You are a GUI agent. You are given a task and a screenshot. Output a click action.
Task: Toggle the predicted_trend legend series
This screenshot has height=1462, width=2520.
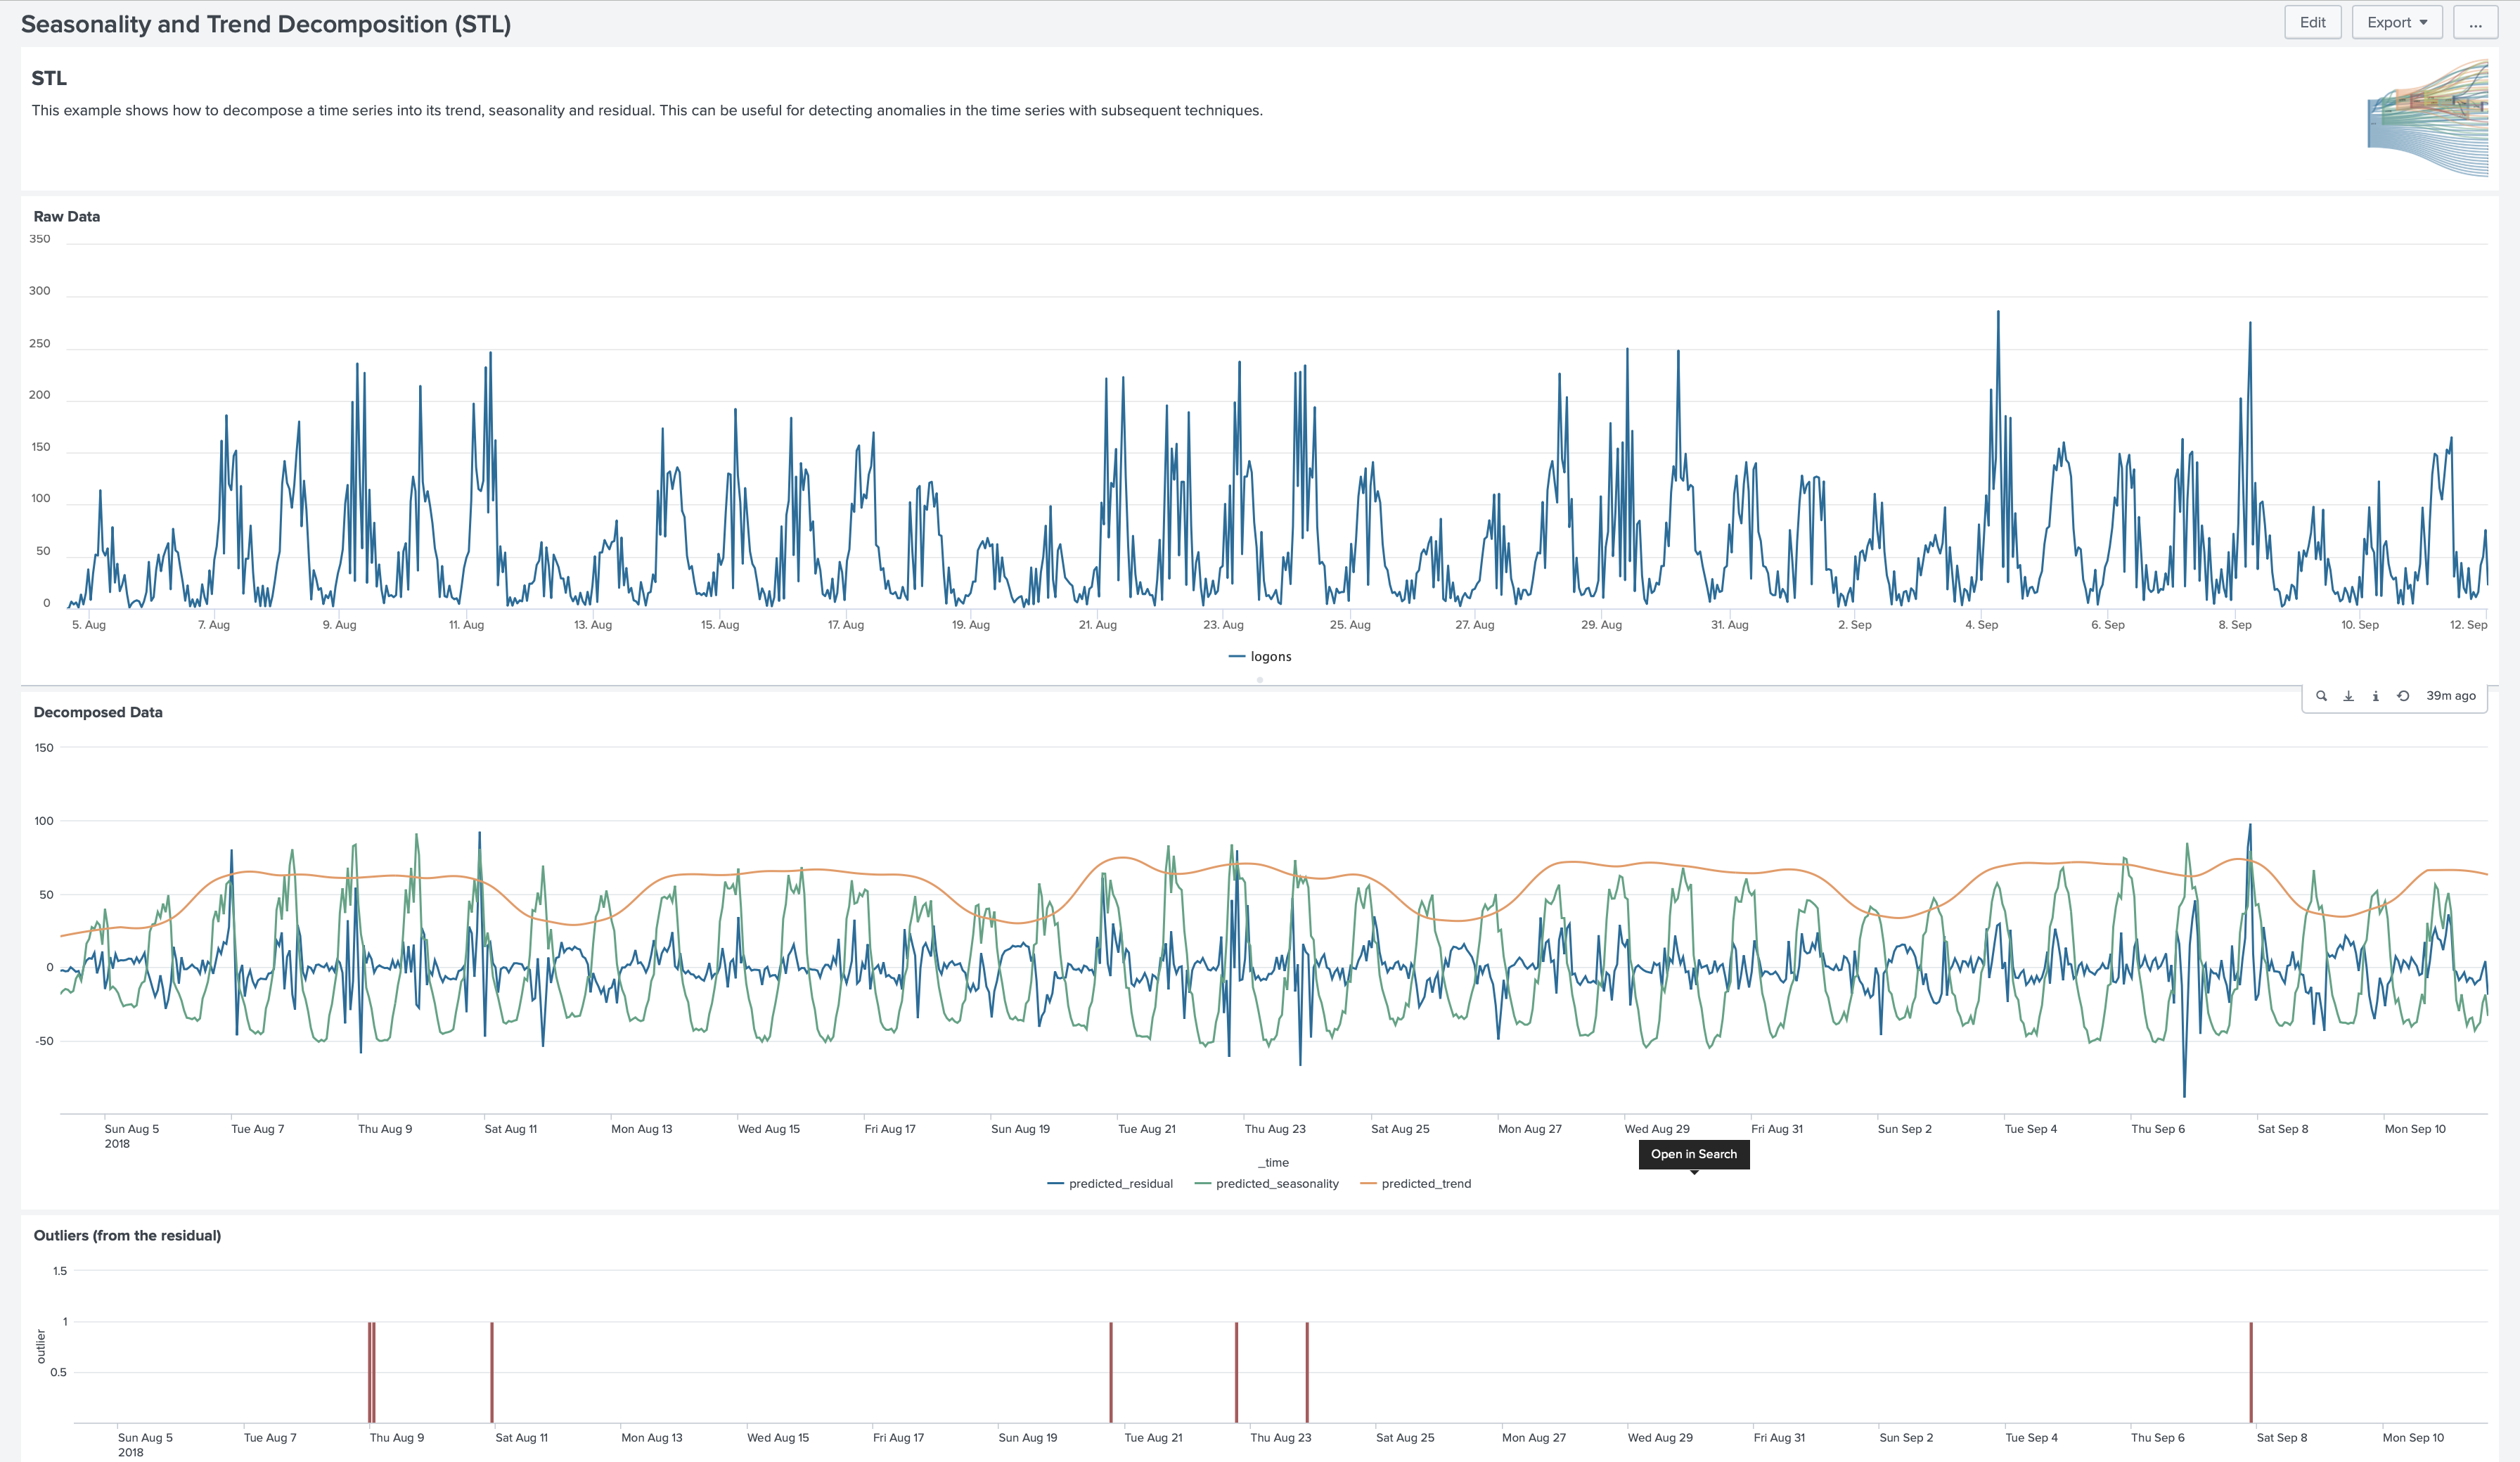coord(1425,1183)
